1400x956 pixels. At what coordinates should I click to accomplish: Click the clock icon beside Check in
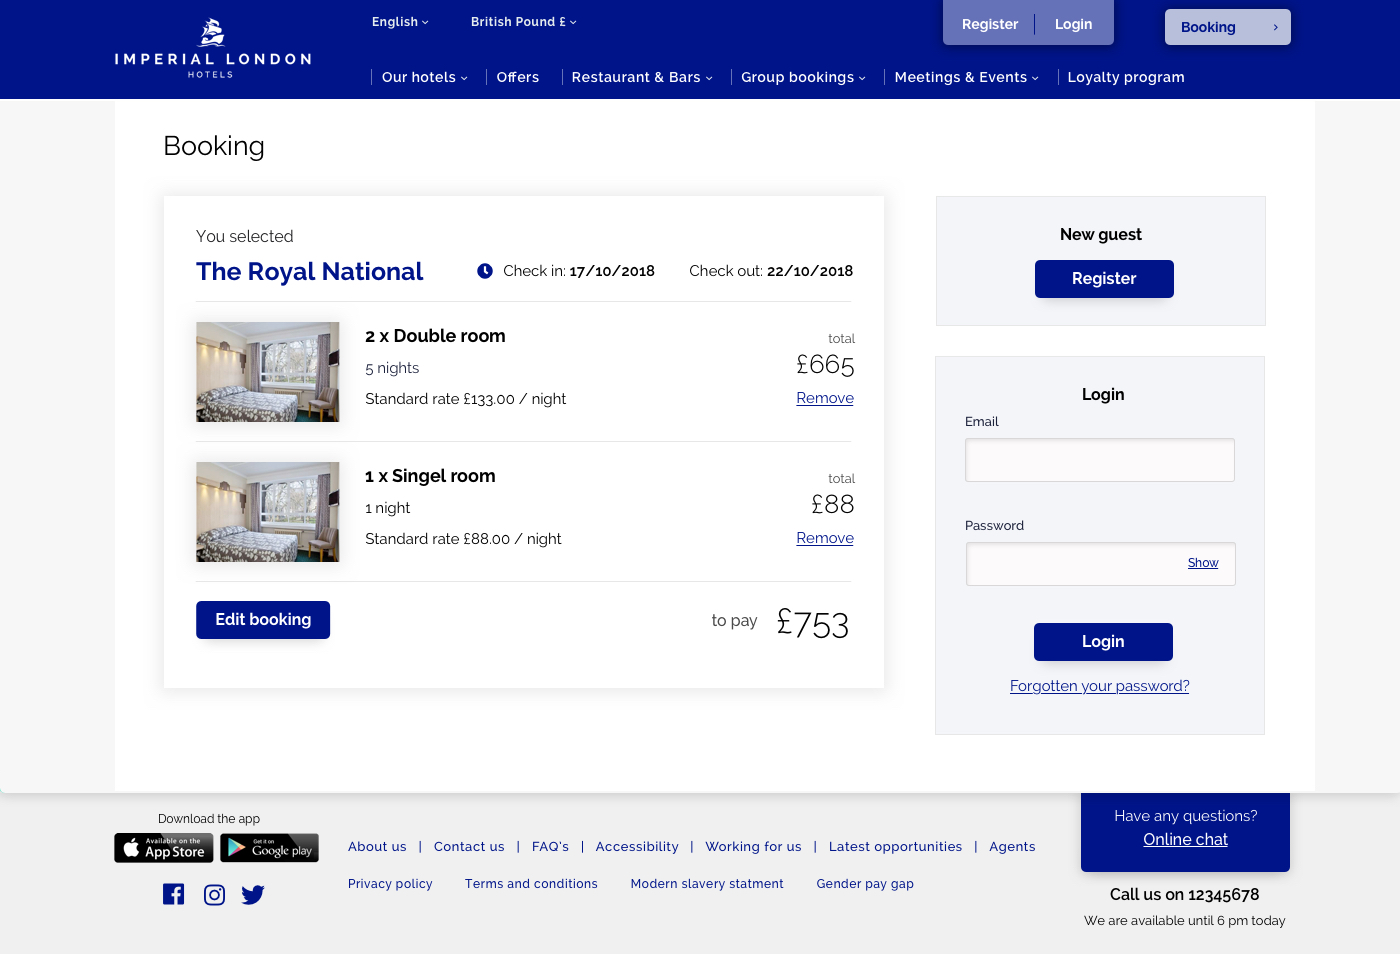485,271
